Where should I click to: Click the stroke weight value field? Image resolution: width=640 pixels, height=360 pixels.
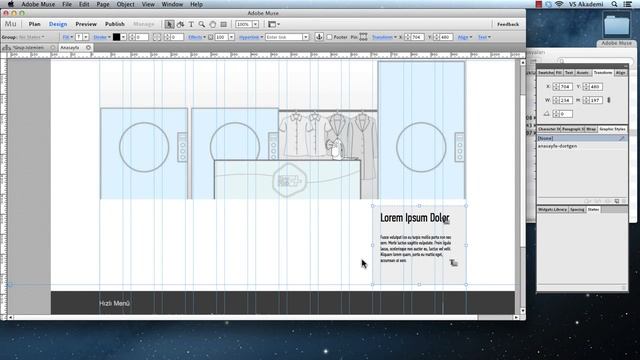pyautogui.click(x=142, y=37)
